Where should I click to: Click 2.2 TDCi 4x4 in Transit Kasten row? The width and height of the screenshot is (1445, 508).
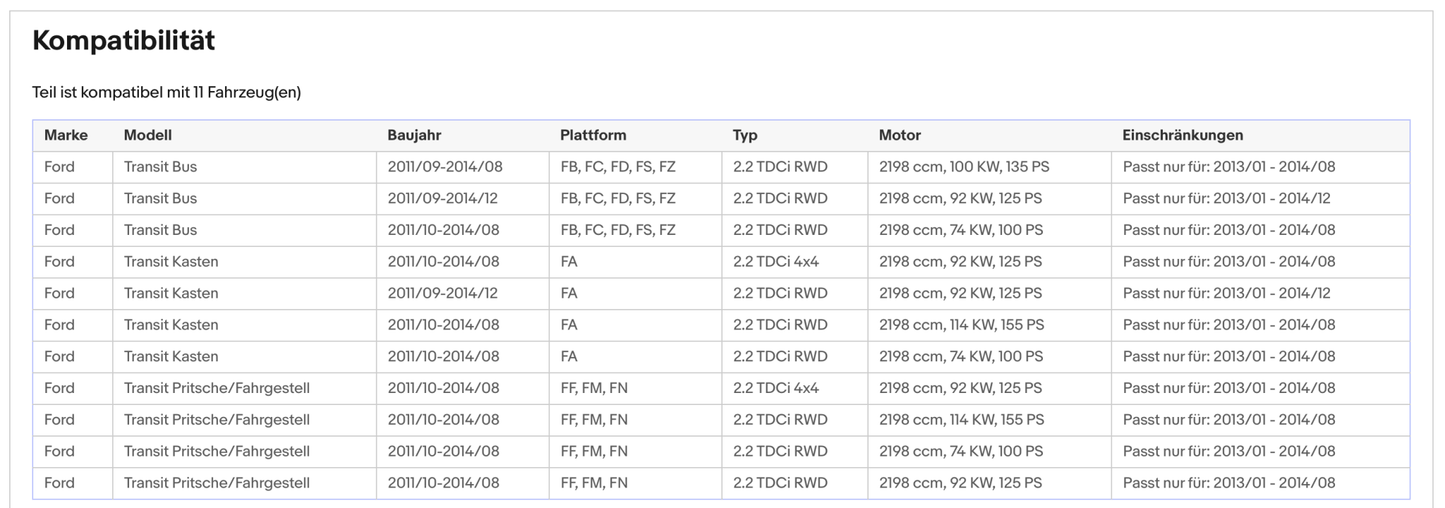tap(775, 262)
